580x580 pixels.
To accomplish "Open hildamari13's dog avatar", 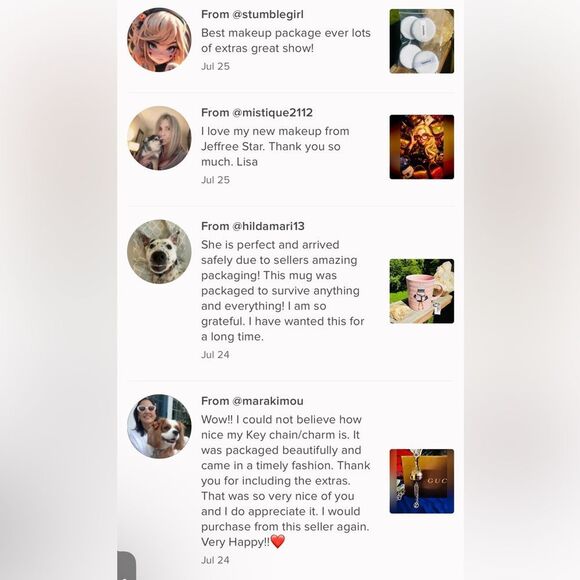I will click(159, 252).
